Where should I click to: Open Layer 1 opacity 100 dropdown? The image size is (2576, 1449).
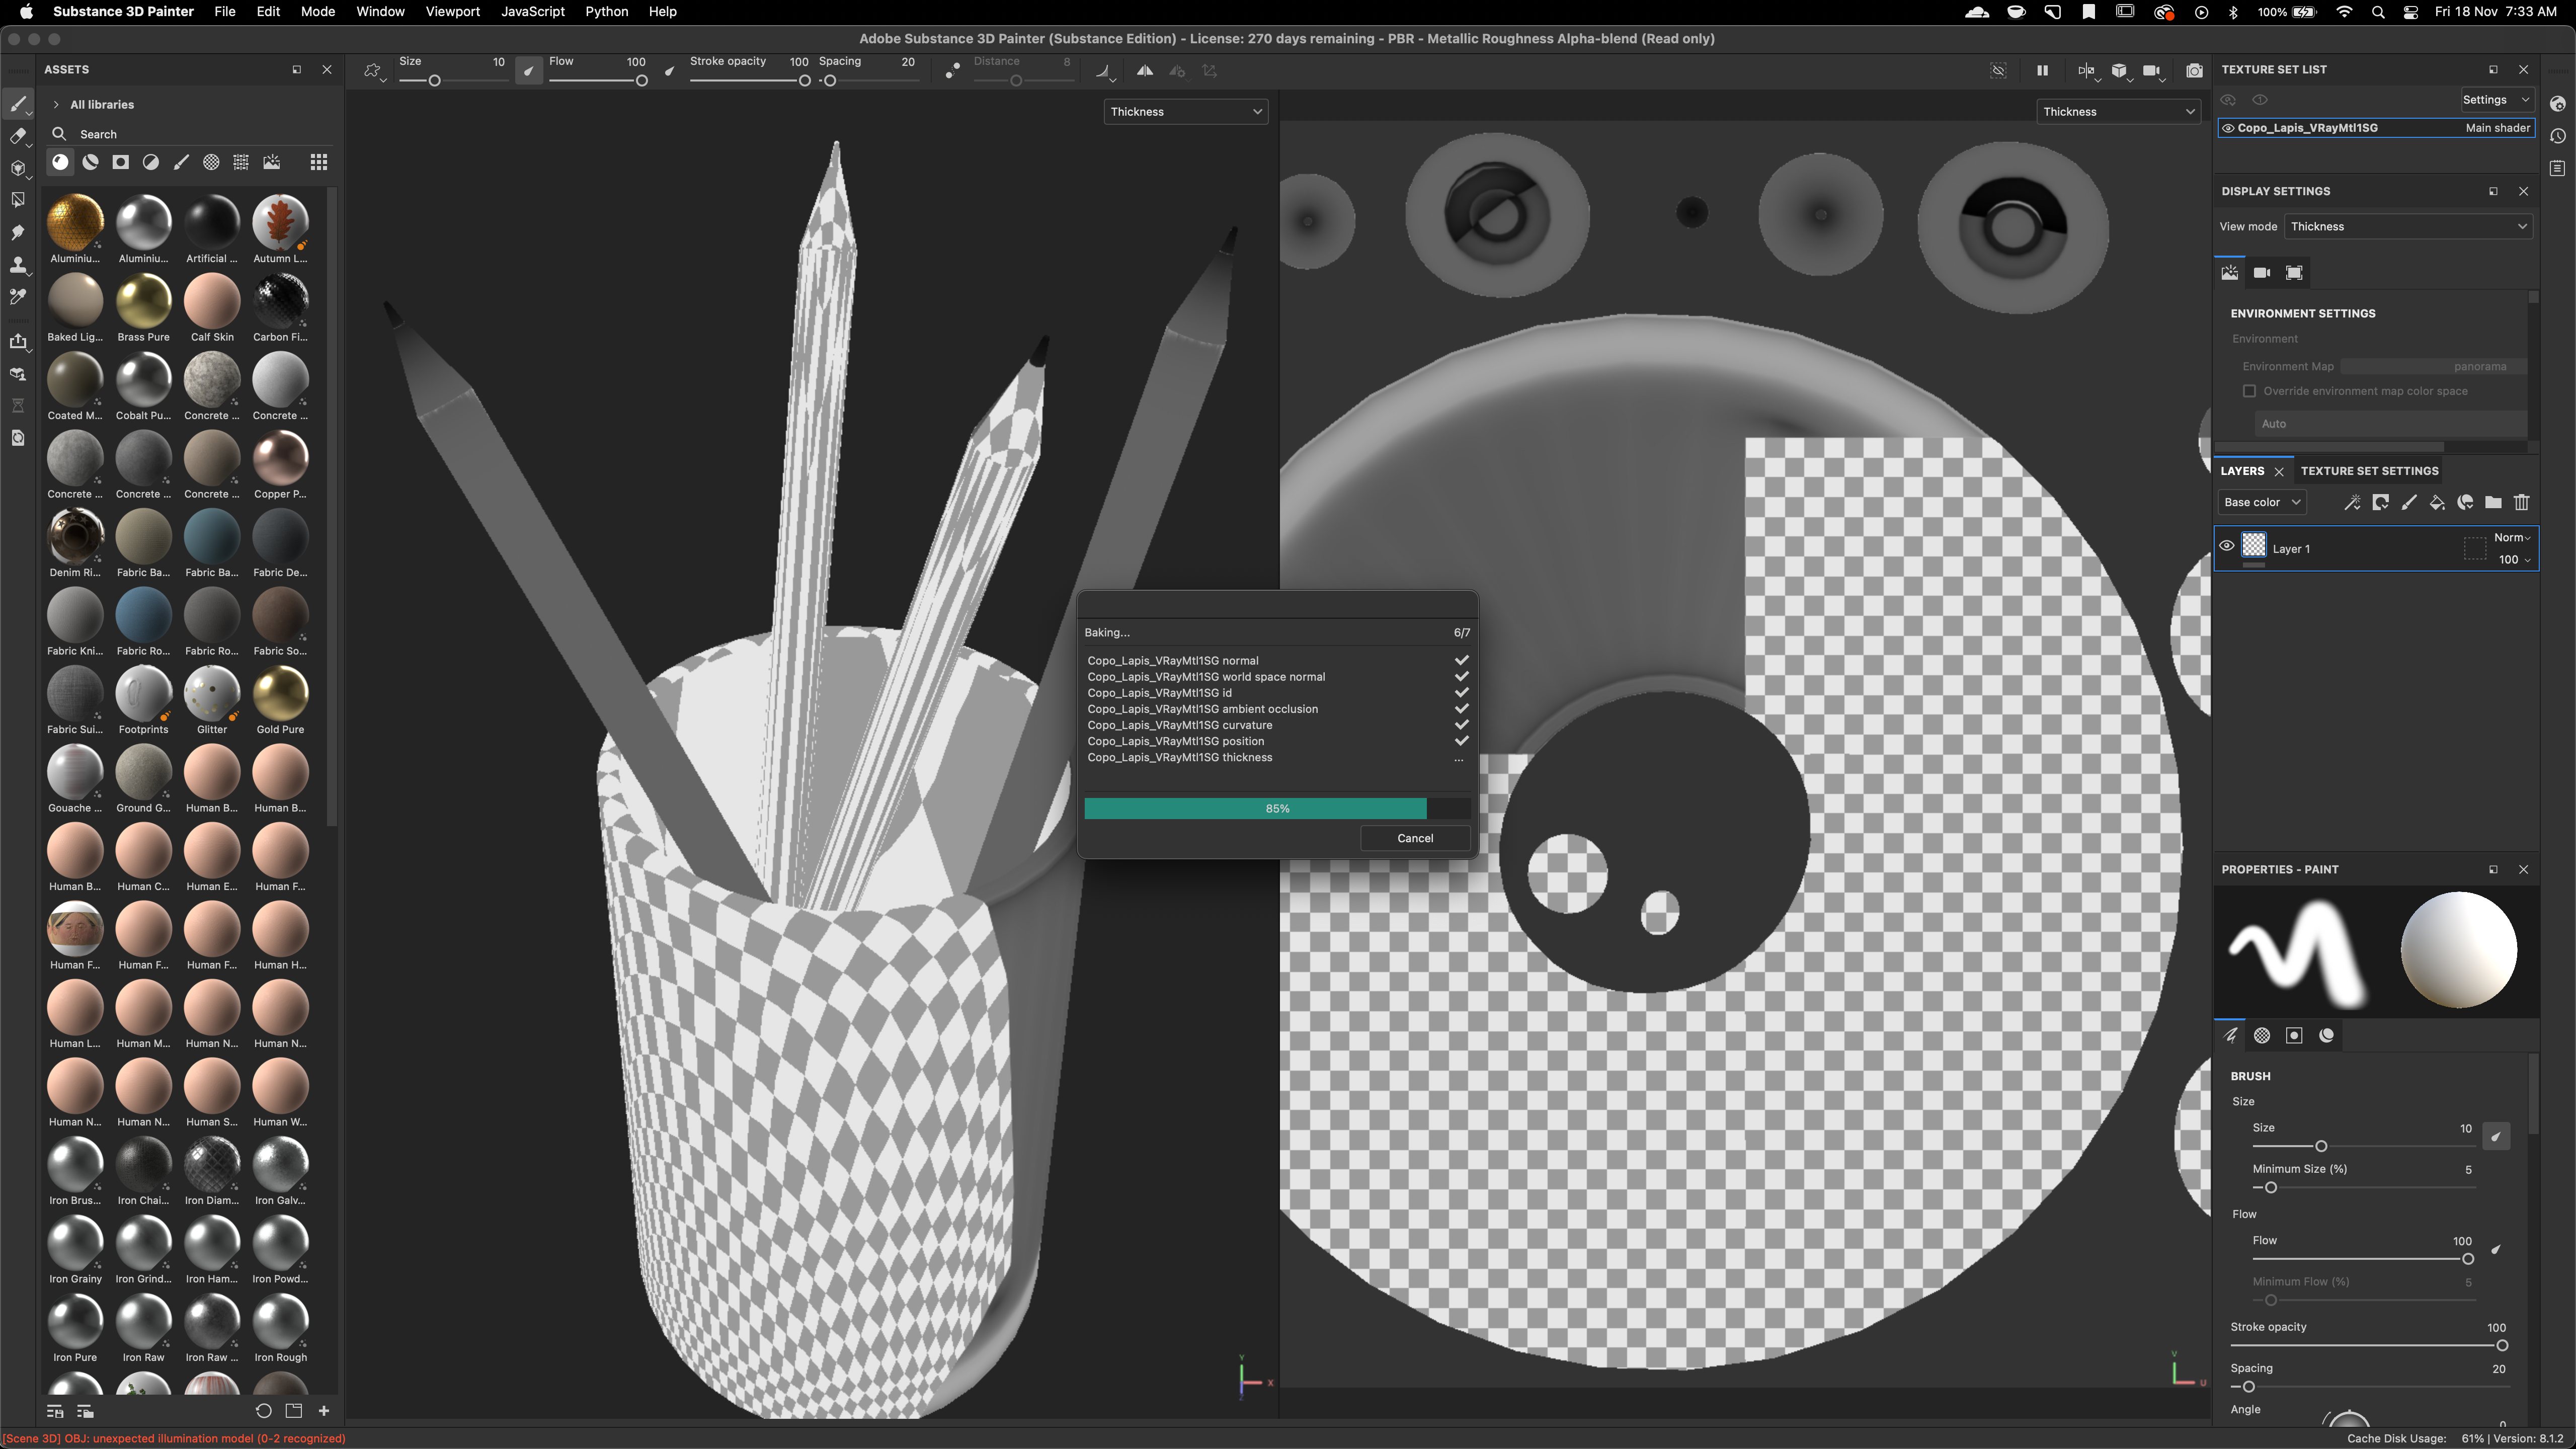[2515, 560]
